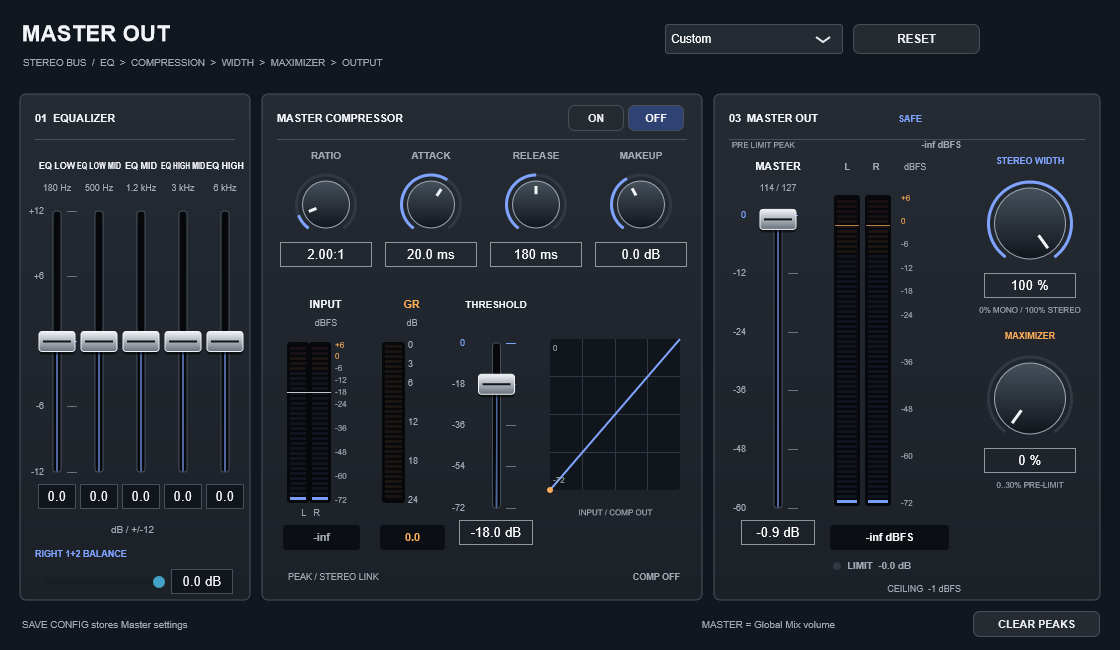Open the Custom preset dropdown
Viewport: 1120px width, 650px height.
pos(754,39)
